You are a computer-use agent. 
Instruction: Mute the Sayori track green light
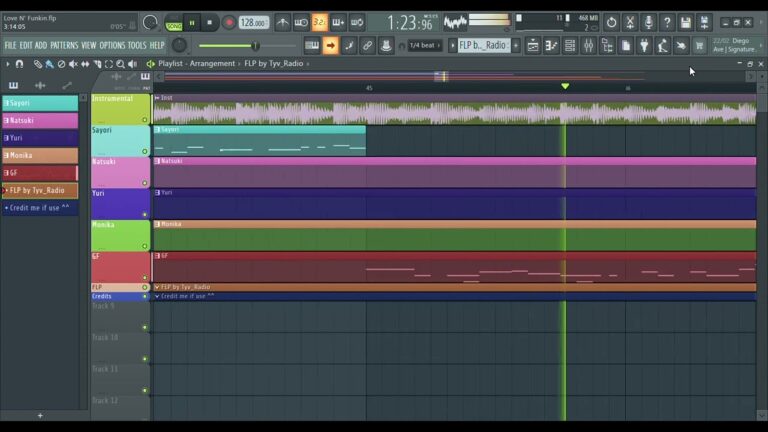[144, 151]
